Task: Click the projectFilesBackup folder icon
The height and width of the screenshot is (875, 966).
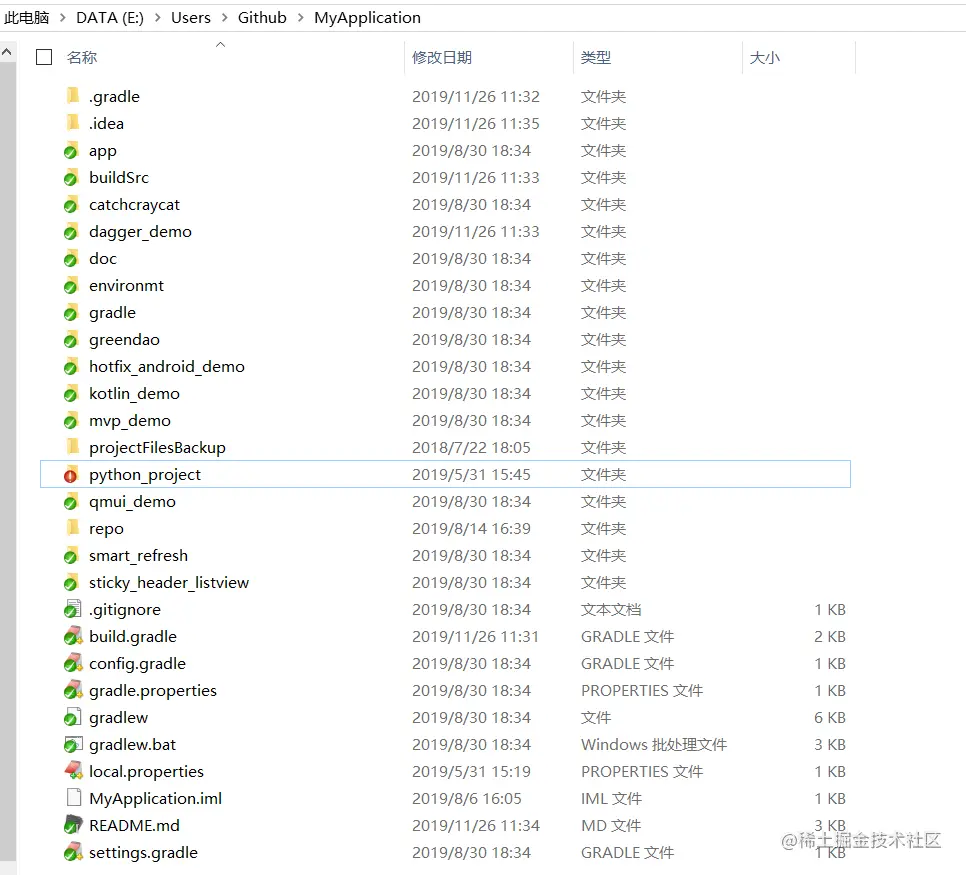Action: (73, 447)
